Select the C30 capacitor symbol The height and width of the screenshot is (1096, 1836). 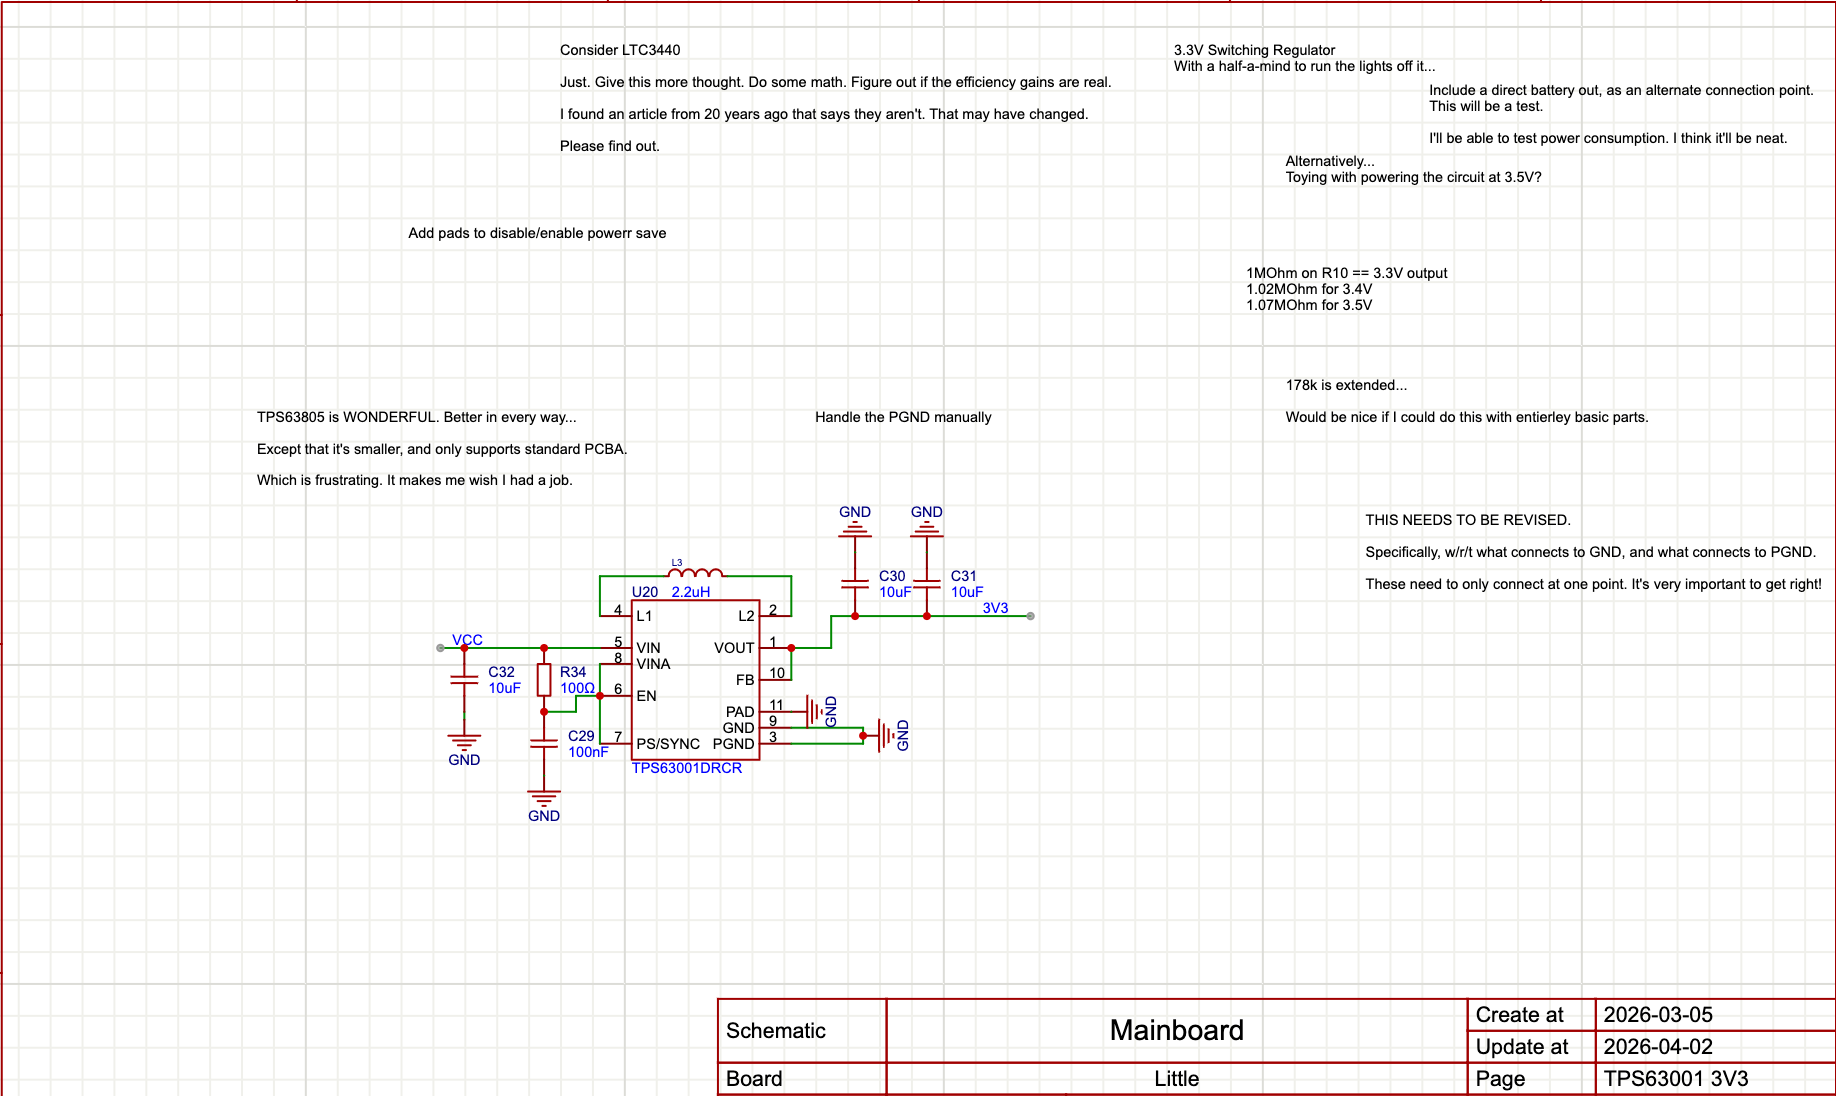pos(855,584)
